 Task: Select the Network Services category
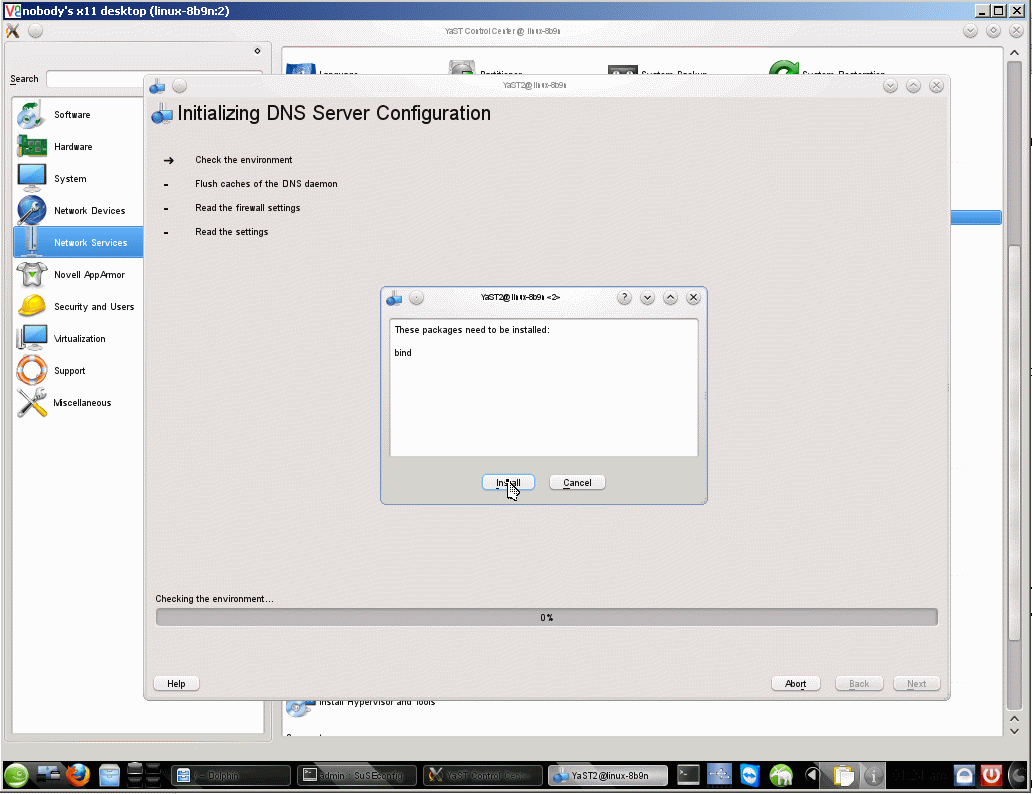coord(78,242)
